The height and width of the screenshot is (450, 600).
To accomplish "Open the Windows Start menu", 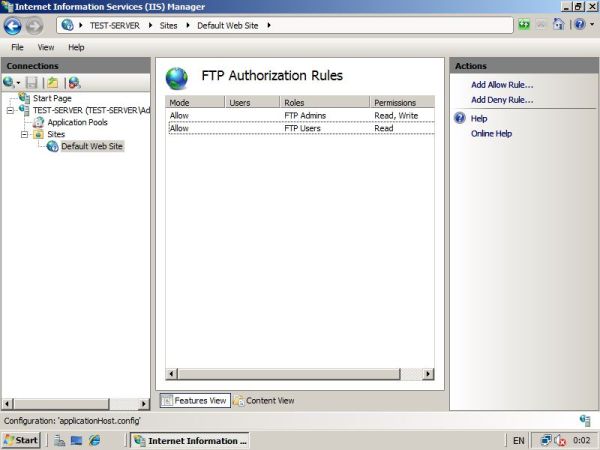I will pyautogui.click(x=21, y=440).
